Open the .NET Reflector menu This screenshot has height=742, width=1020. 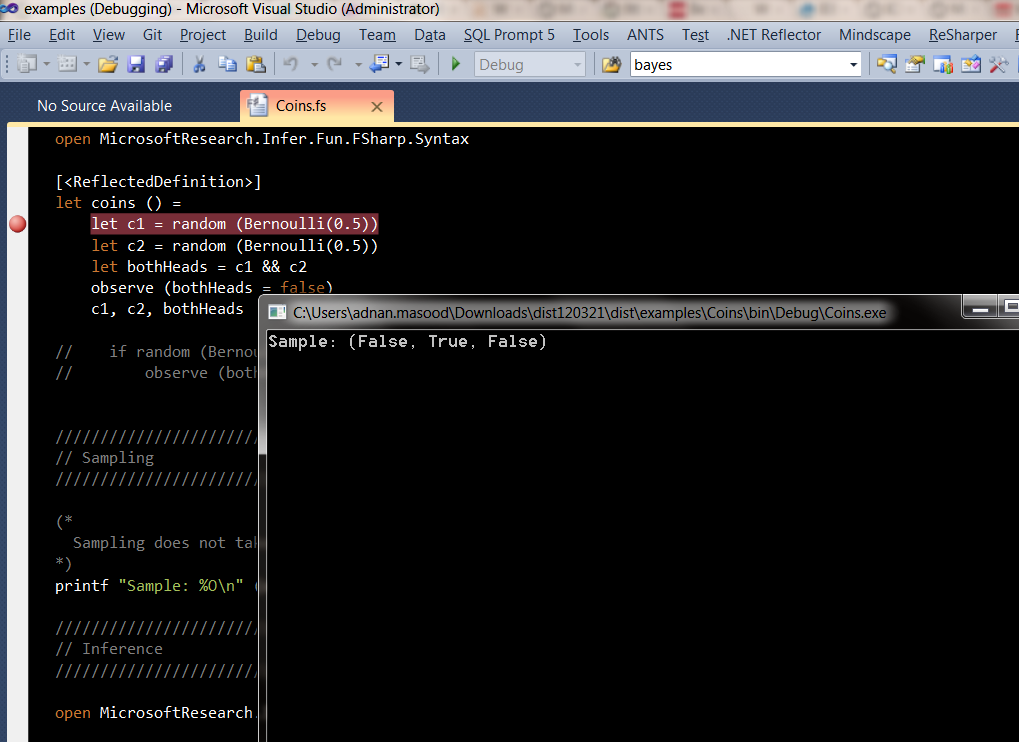(774, 34)
